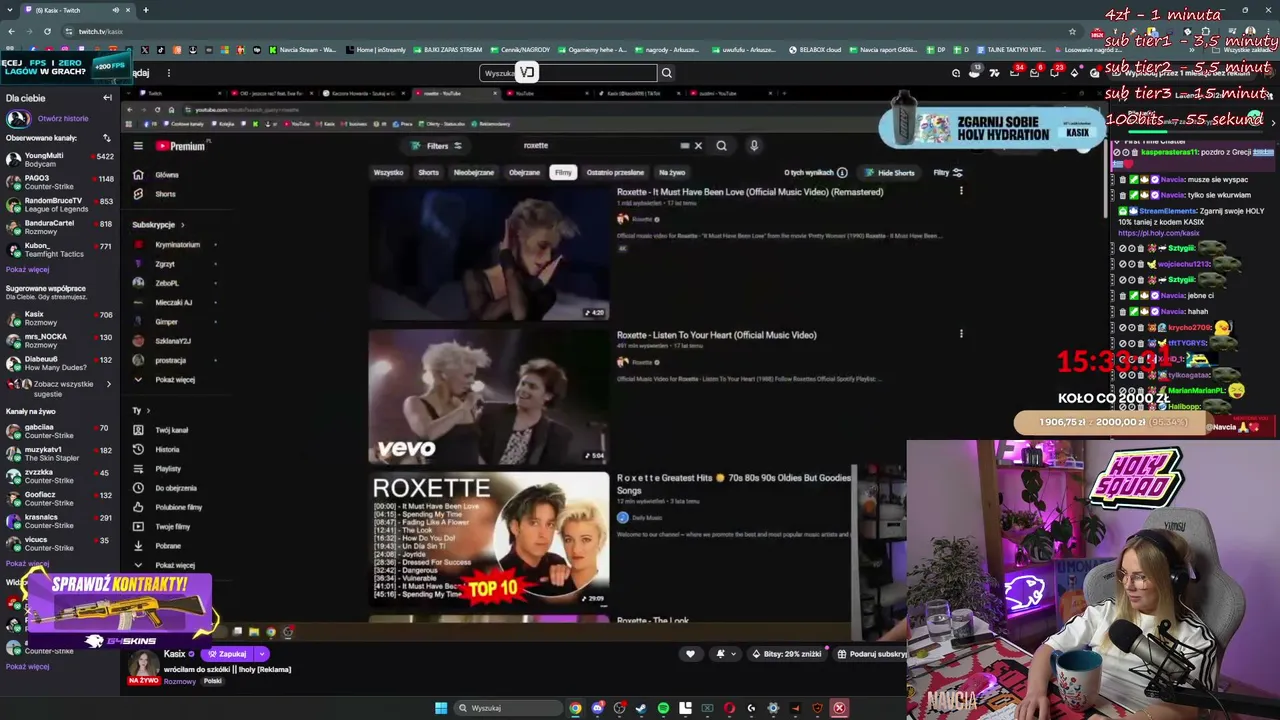
Task: Select the 'Na żywo' filter chip
Action: pos(672,173)
